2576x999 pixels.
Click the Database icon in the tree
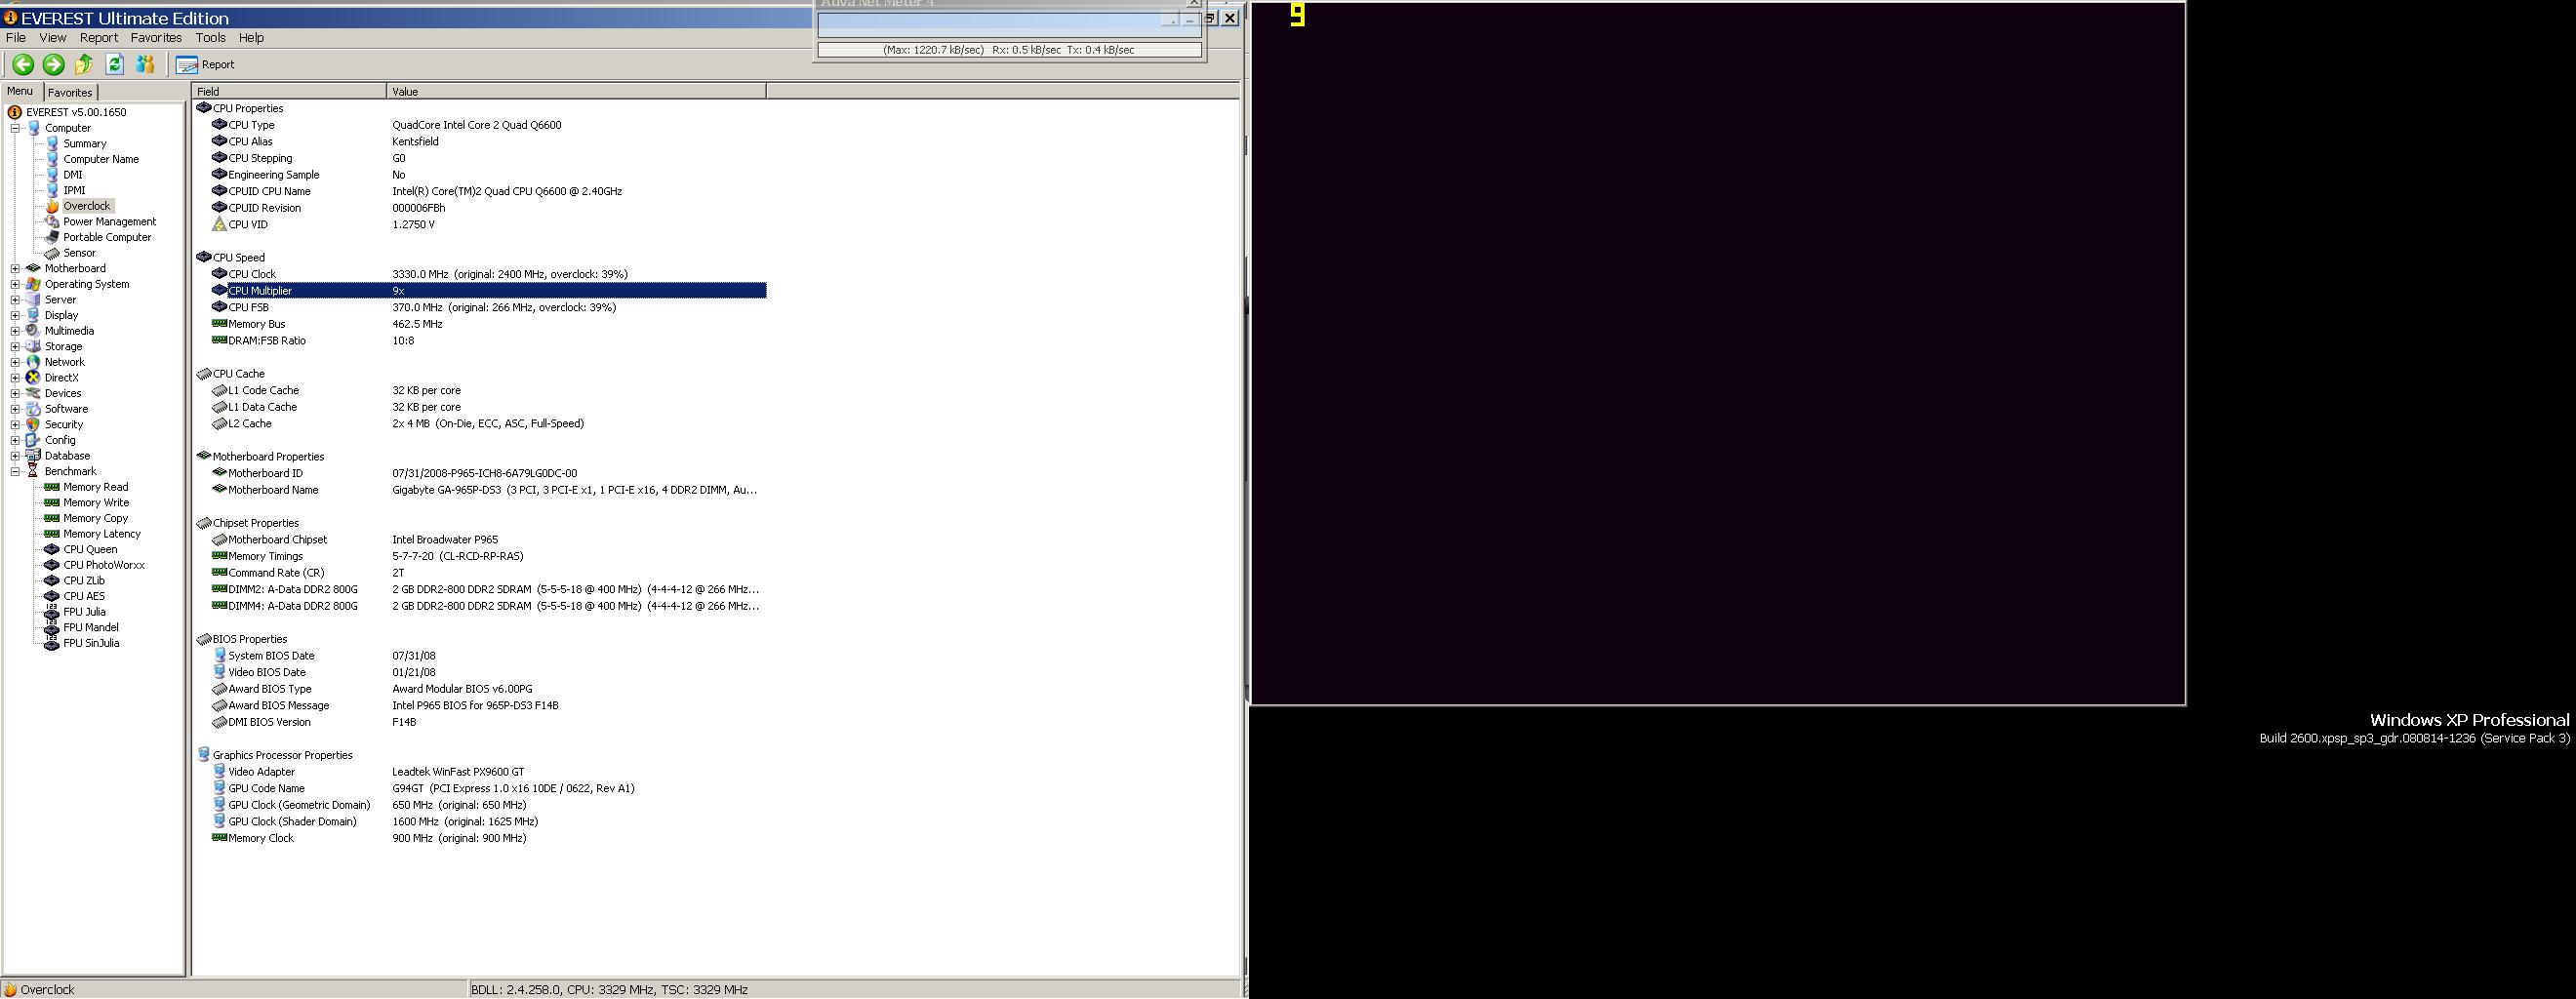tap(34, 456)
